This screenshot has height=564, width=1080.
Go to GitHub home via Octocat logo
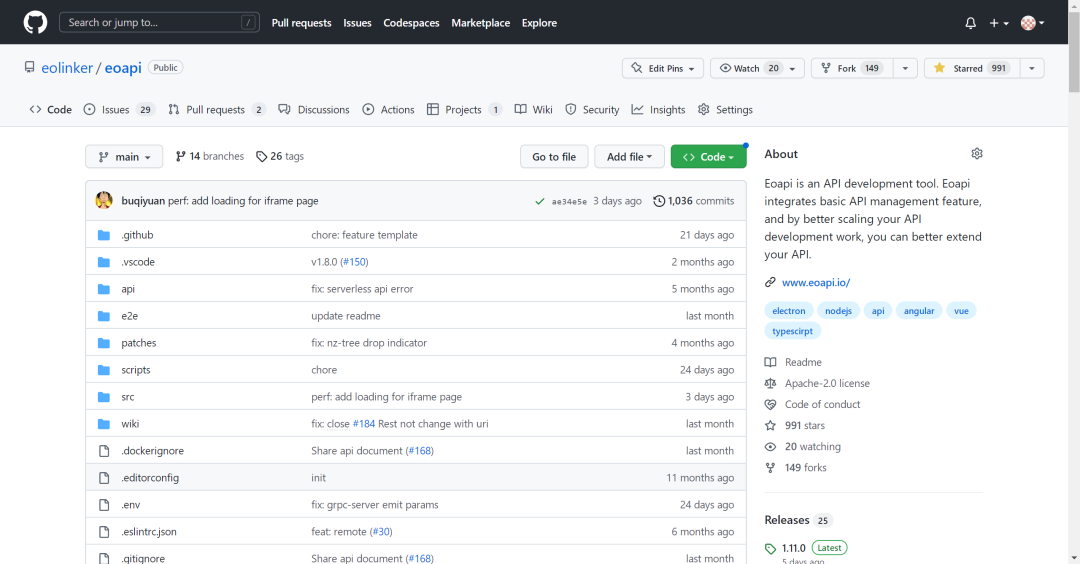[35, 22]
